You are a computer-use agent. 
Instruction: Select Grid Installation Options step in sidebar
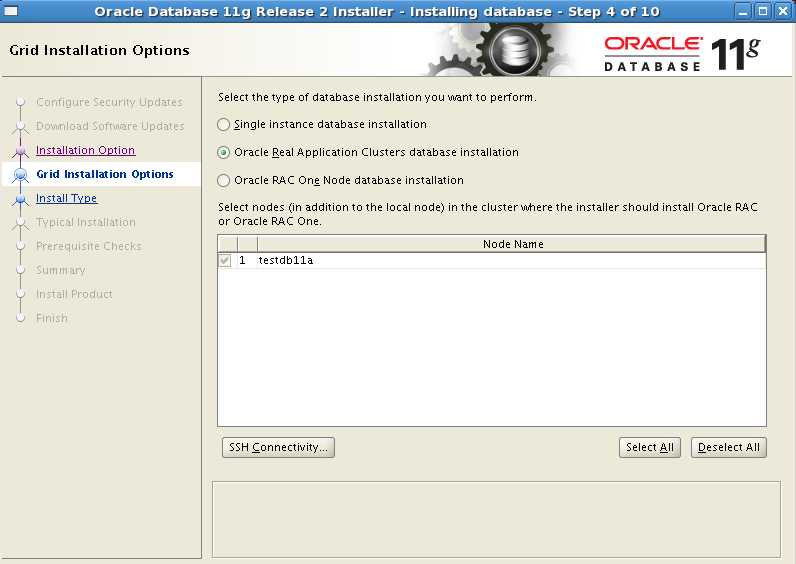[x=105, y=174]
